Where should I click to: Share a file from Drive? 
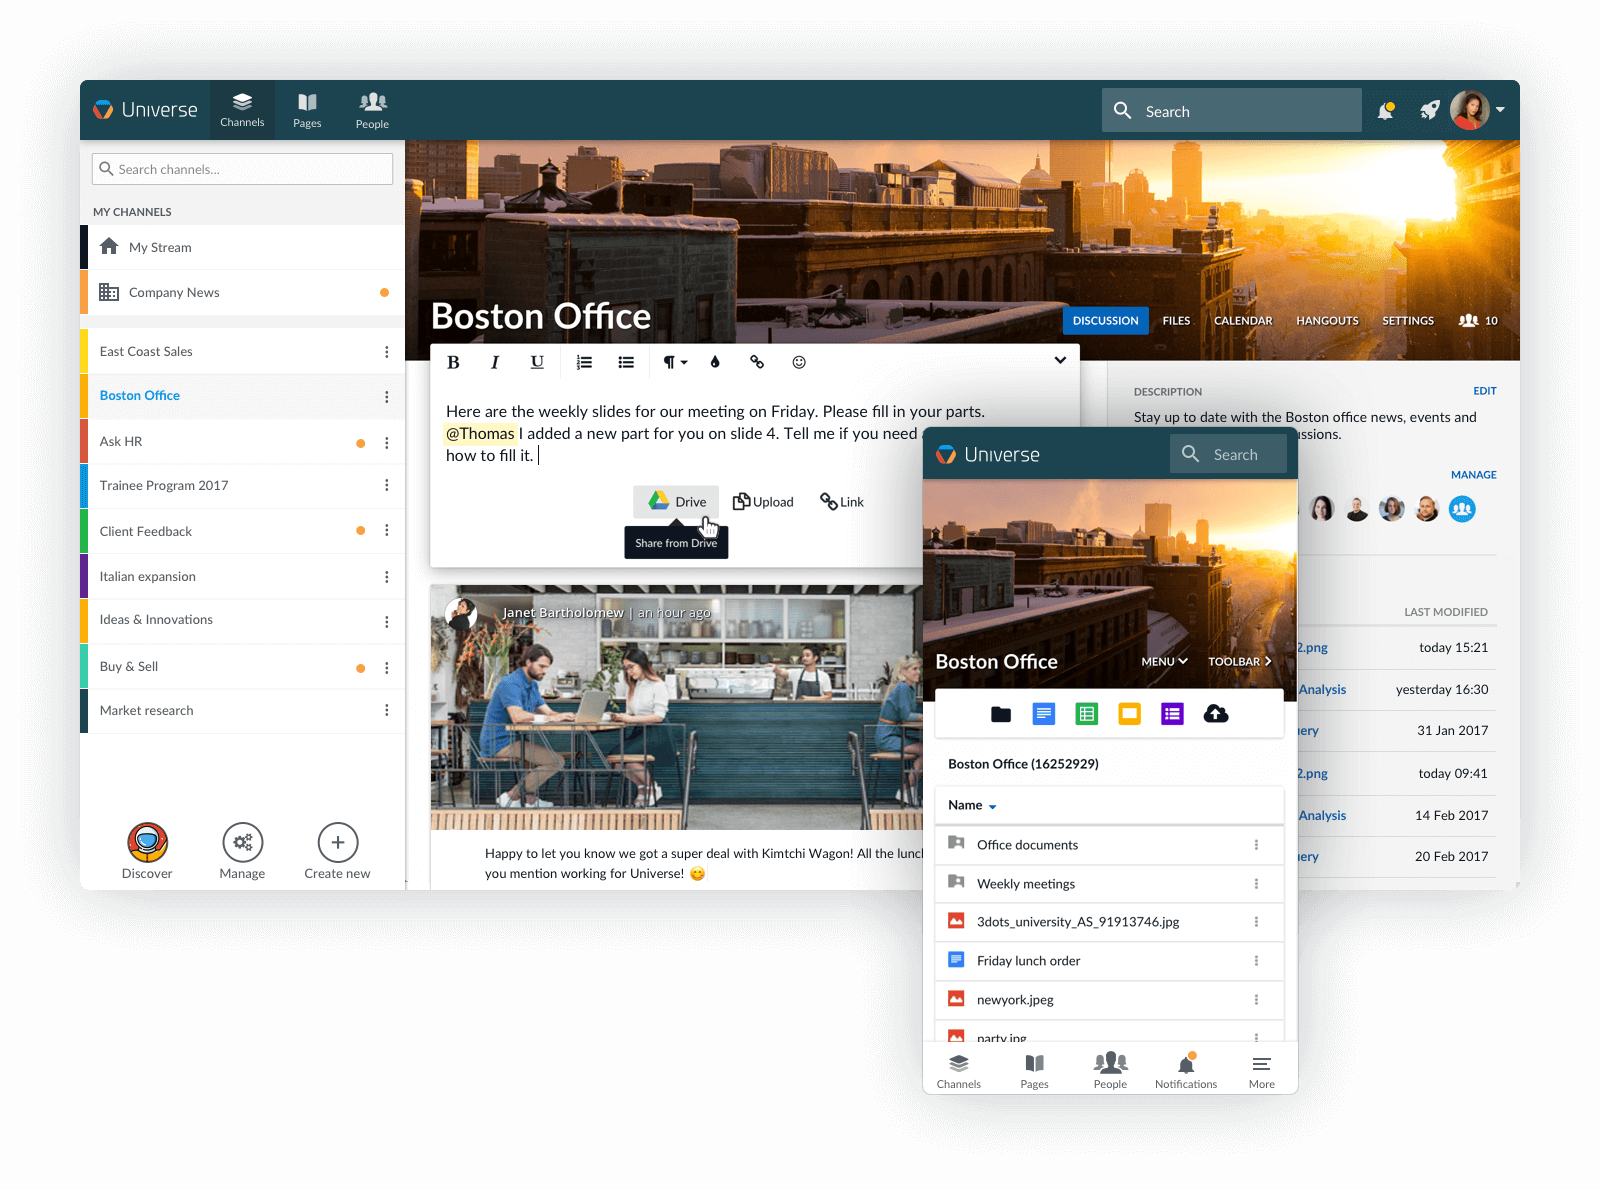point(677,502)
